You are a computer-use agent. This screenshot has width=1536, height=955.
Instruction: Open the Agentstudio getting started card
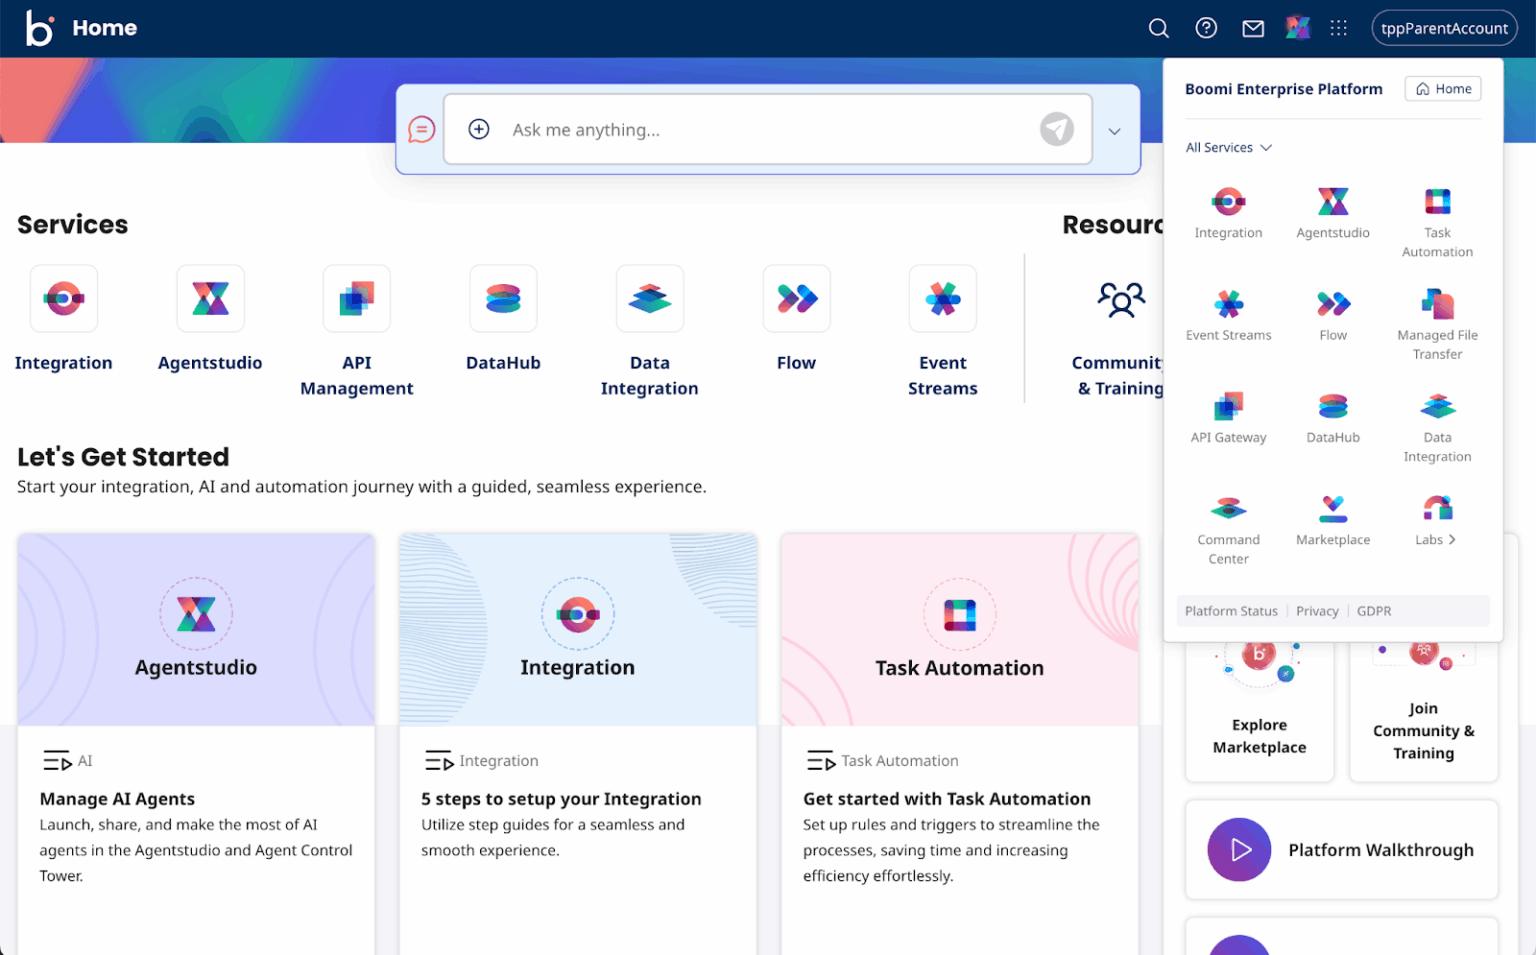196,629
